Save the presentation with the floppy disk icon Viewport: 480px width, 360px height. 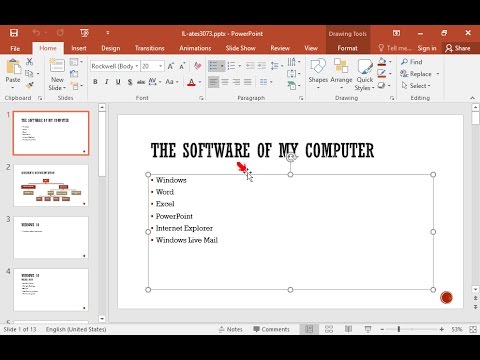(14, 33)
